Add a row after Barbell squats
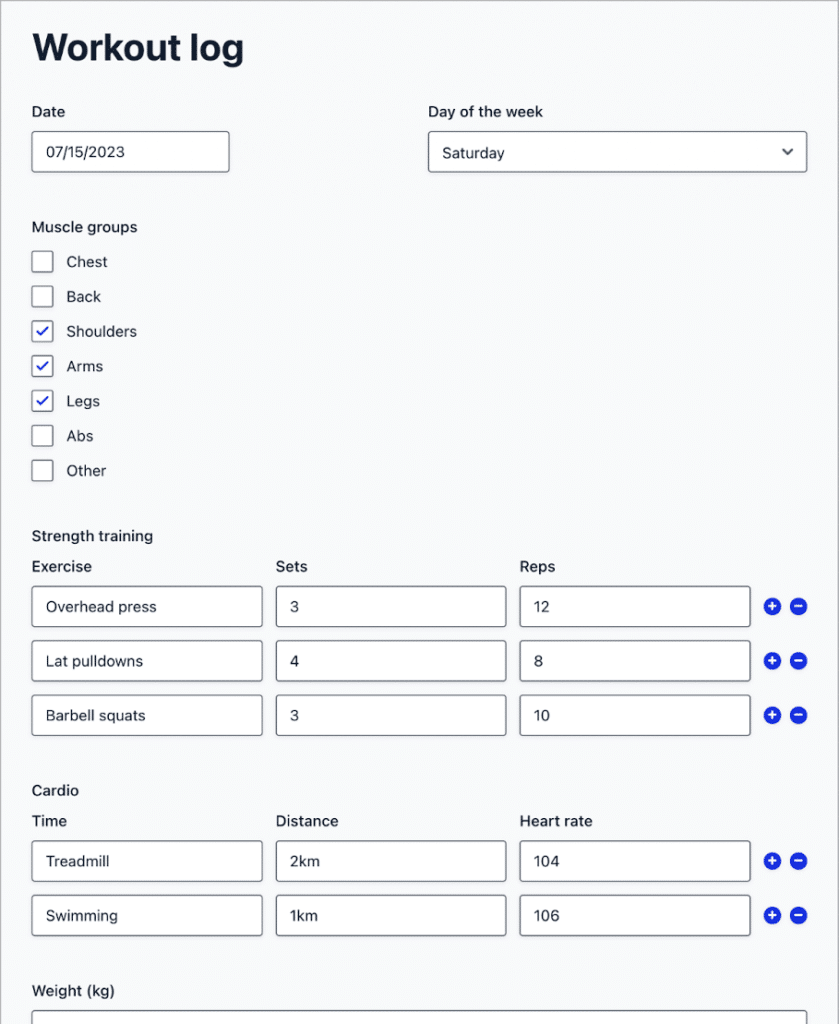Screen dimensions: 839x1024 tap(772, 715)
